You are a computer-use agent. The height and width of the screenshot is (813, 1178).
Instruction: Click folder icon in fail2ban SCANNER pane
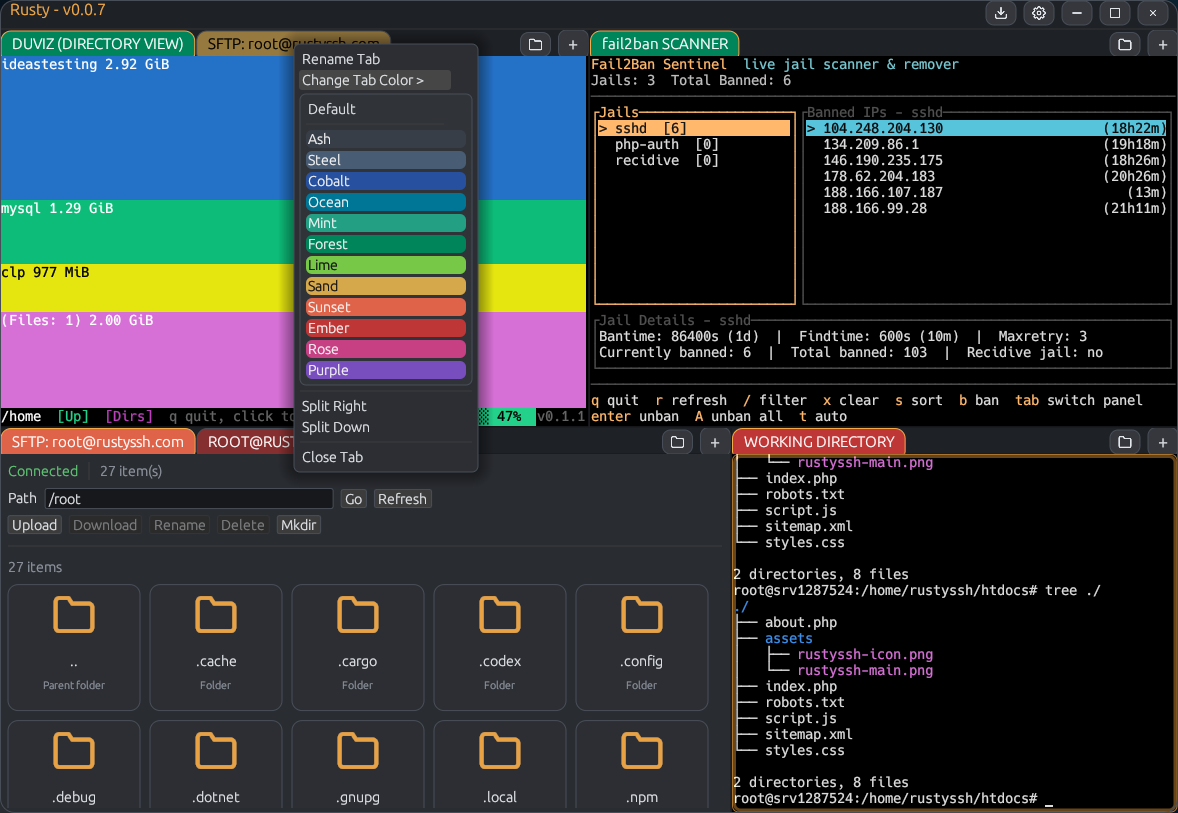1125,44
